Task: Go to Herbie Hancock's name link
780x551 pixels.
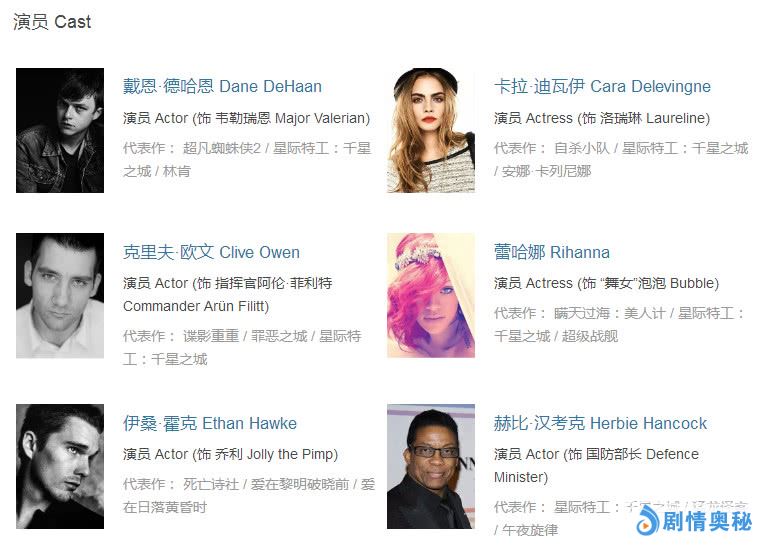Action: (x=600, y=423)
